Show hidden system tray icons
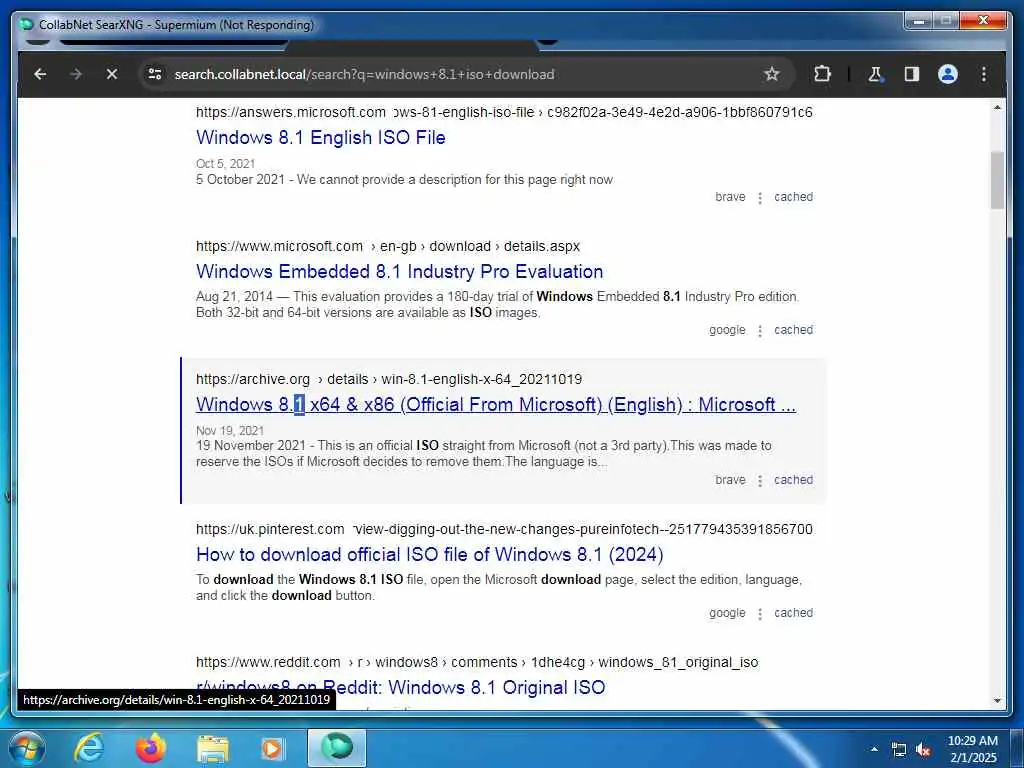Screen dimensions: 1024x768 [x=874, y=749]
